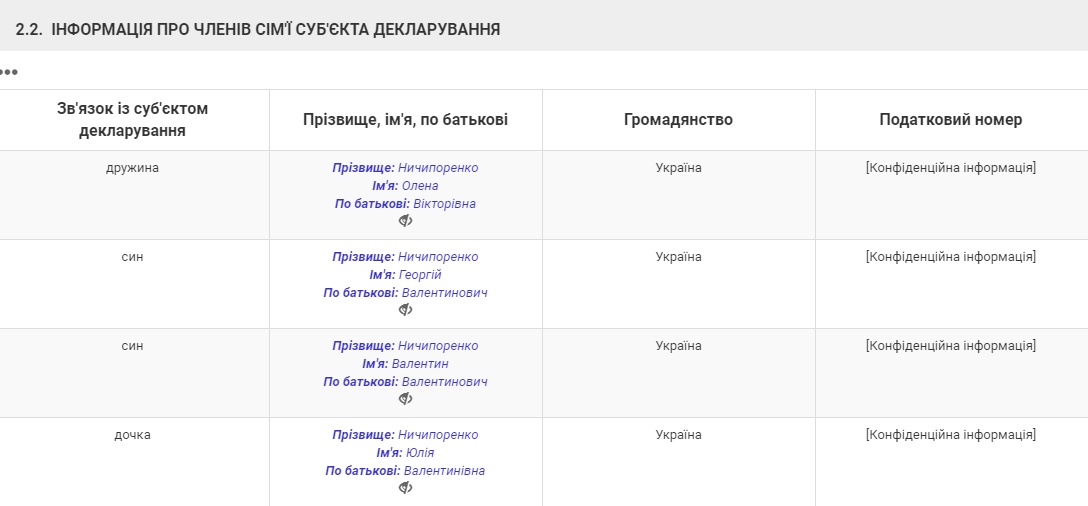1088x506 pixels.
Task: Click the patronymic "Вікторівна"
Action: [444, 204]
